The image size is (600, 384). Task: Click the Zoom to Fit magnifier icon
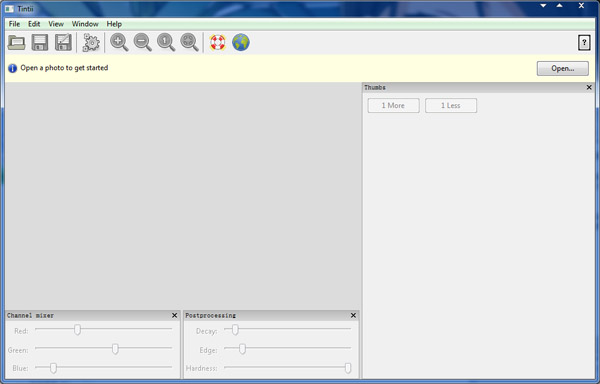pos(189,42)
